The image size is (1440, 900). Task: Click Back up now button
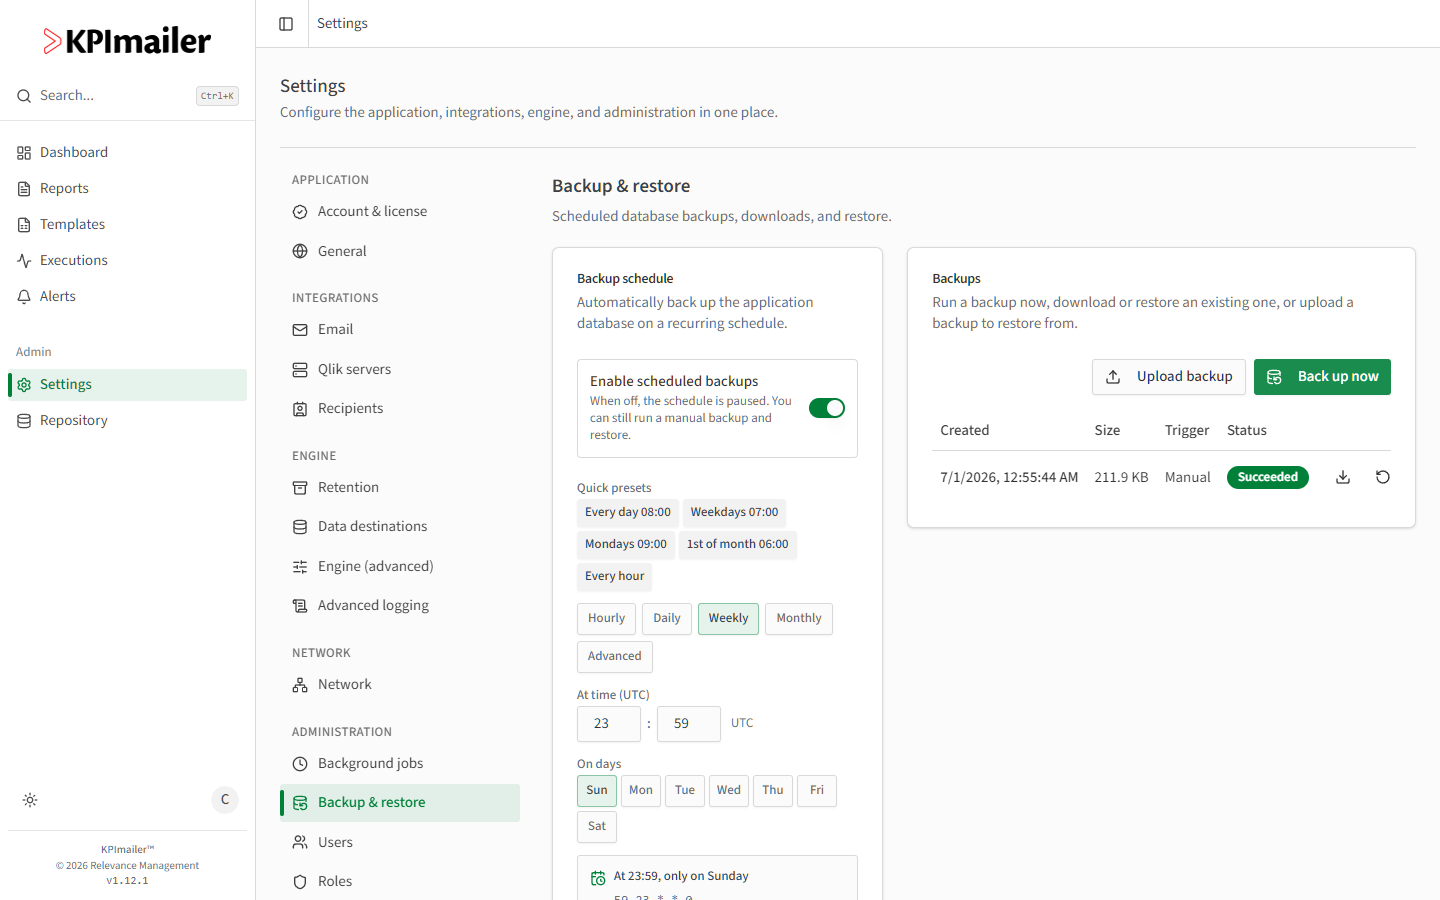[x=1322, y=377]
